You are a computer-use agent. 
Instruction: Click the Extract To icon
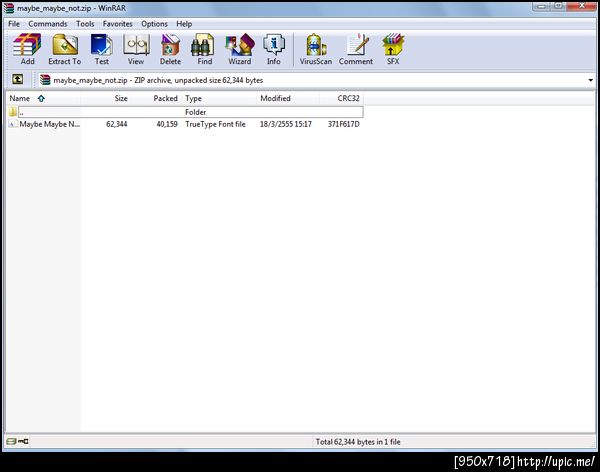[x=65, y=49]
